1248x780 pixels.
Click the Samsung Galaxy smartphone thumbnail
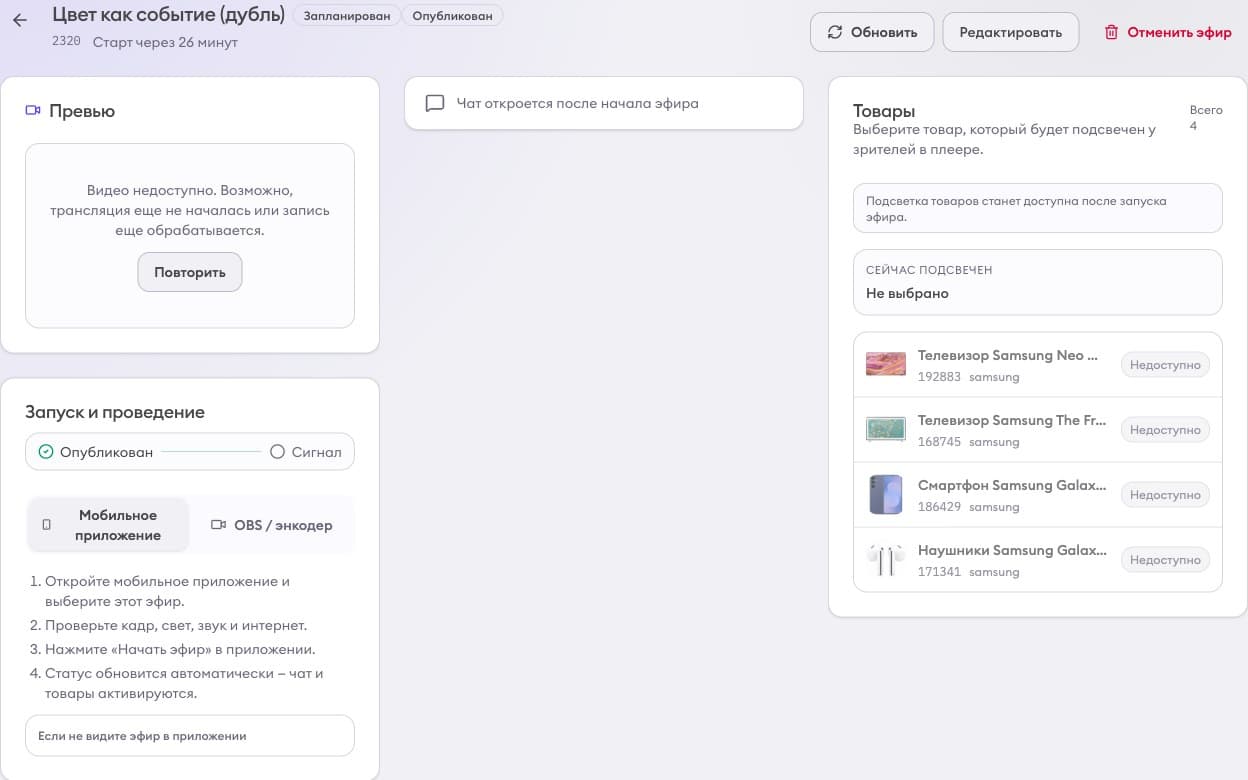(885, 494)
